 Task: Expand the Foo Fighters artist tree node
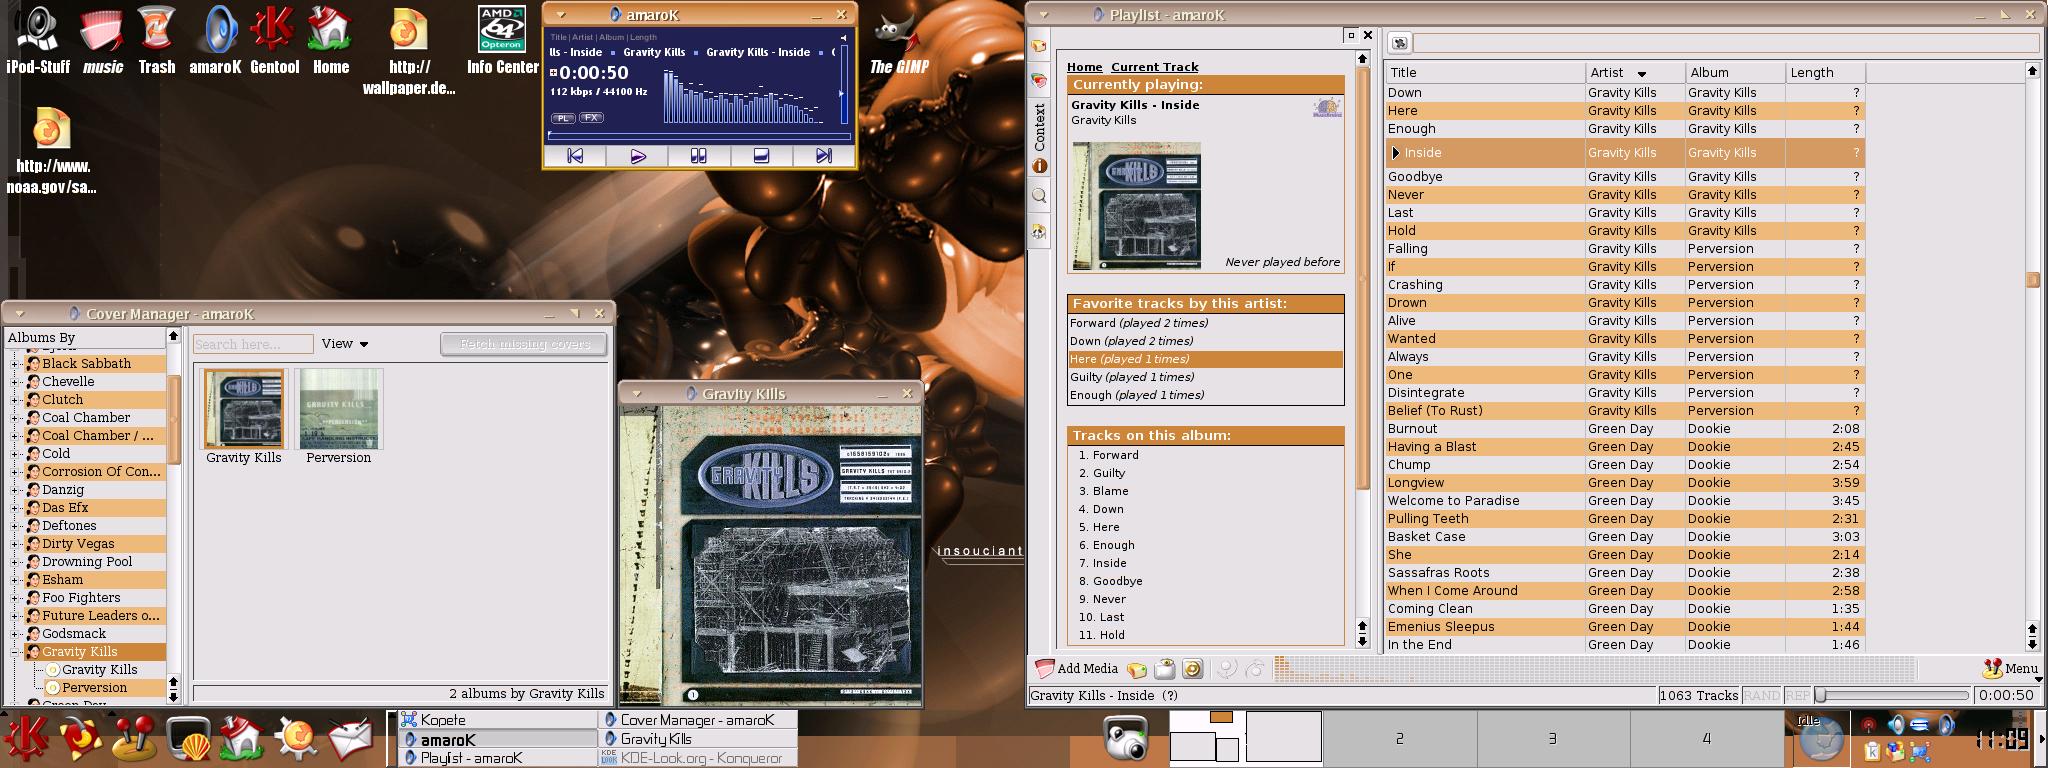point(15,598)
